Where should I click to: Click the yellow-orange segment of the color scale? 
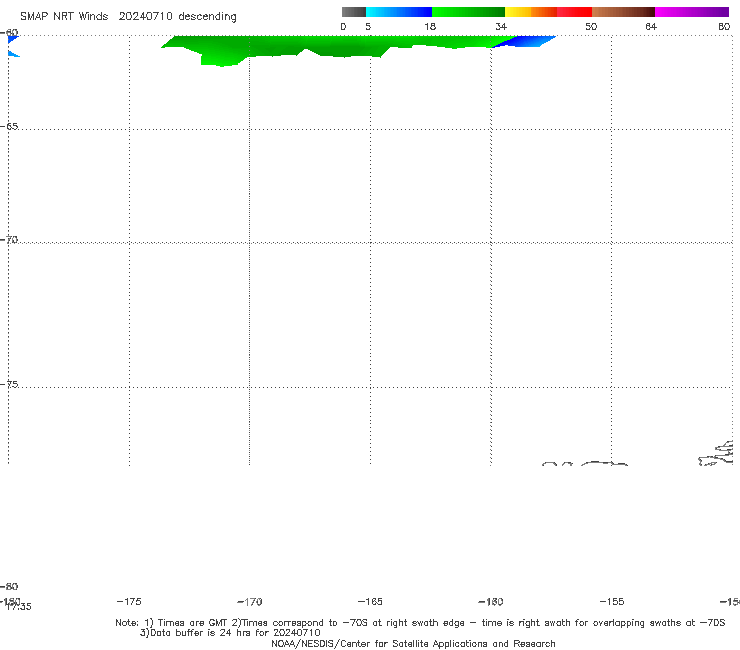531,12
